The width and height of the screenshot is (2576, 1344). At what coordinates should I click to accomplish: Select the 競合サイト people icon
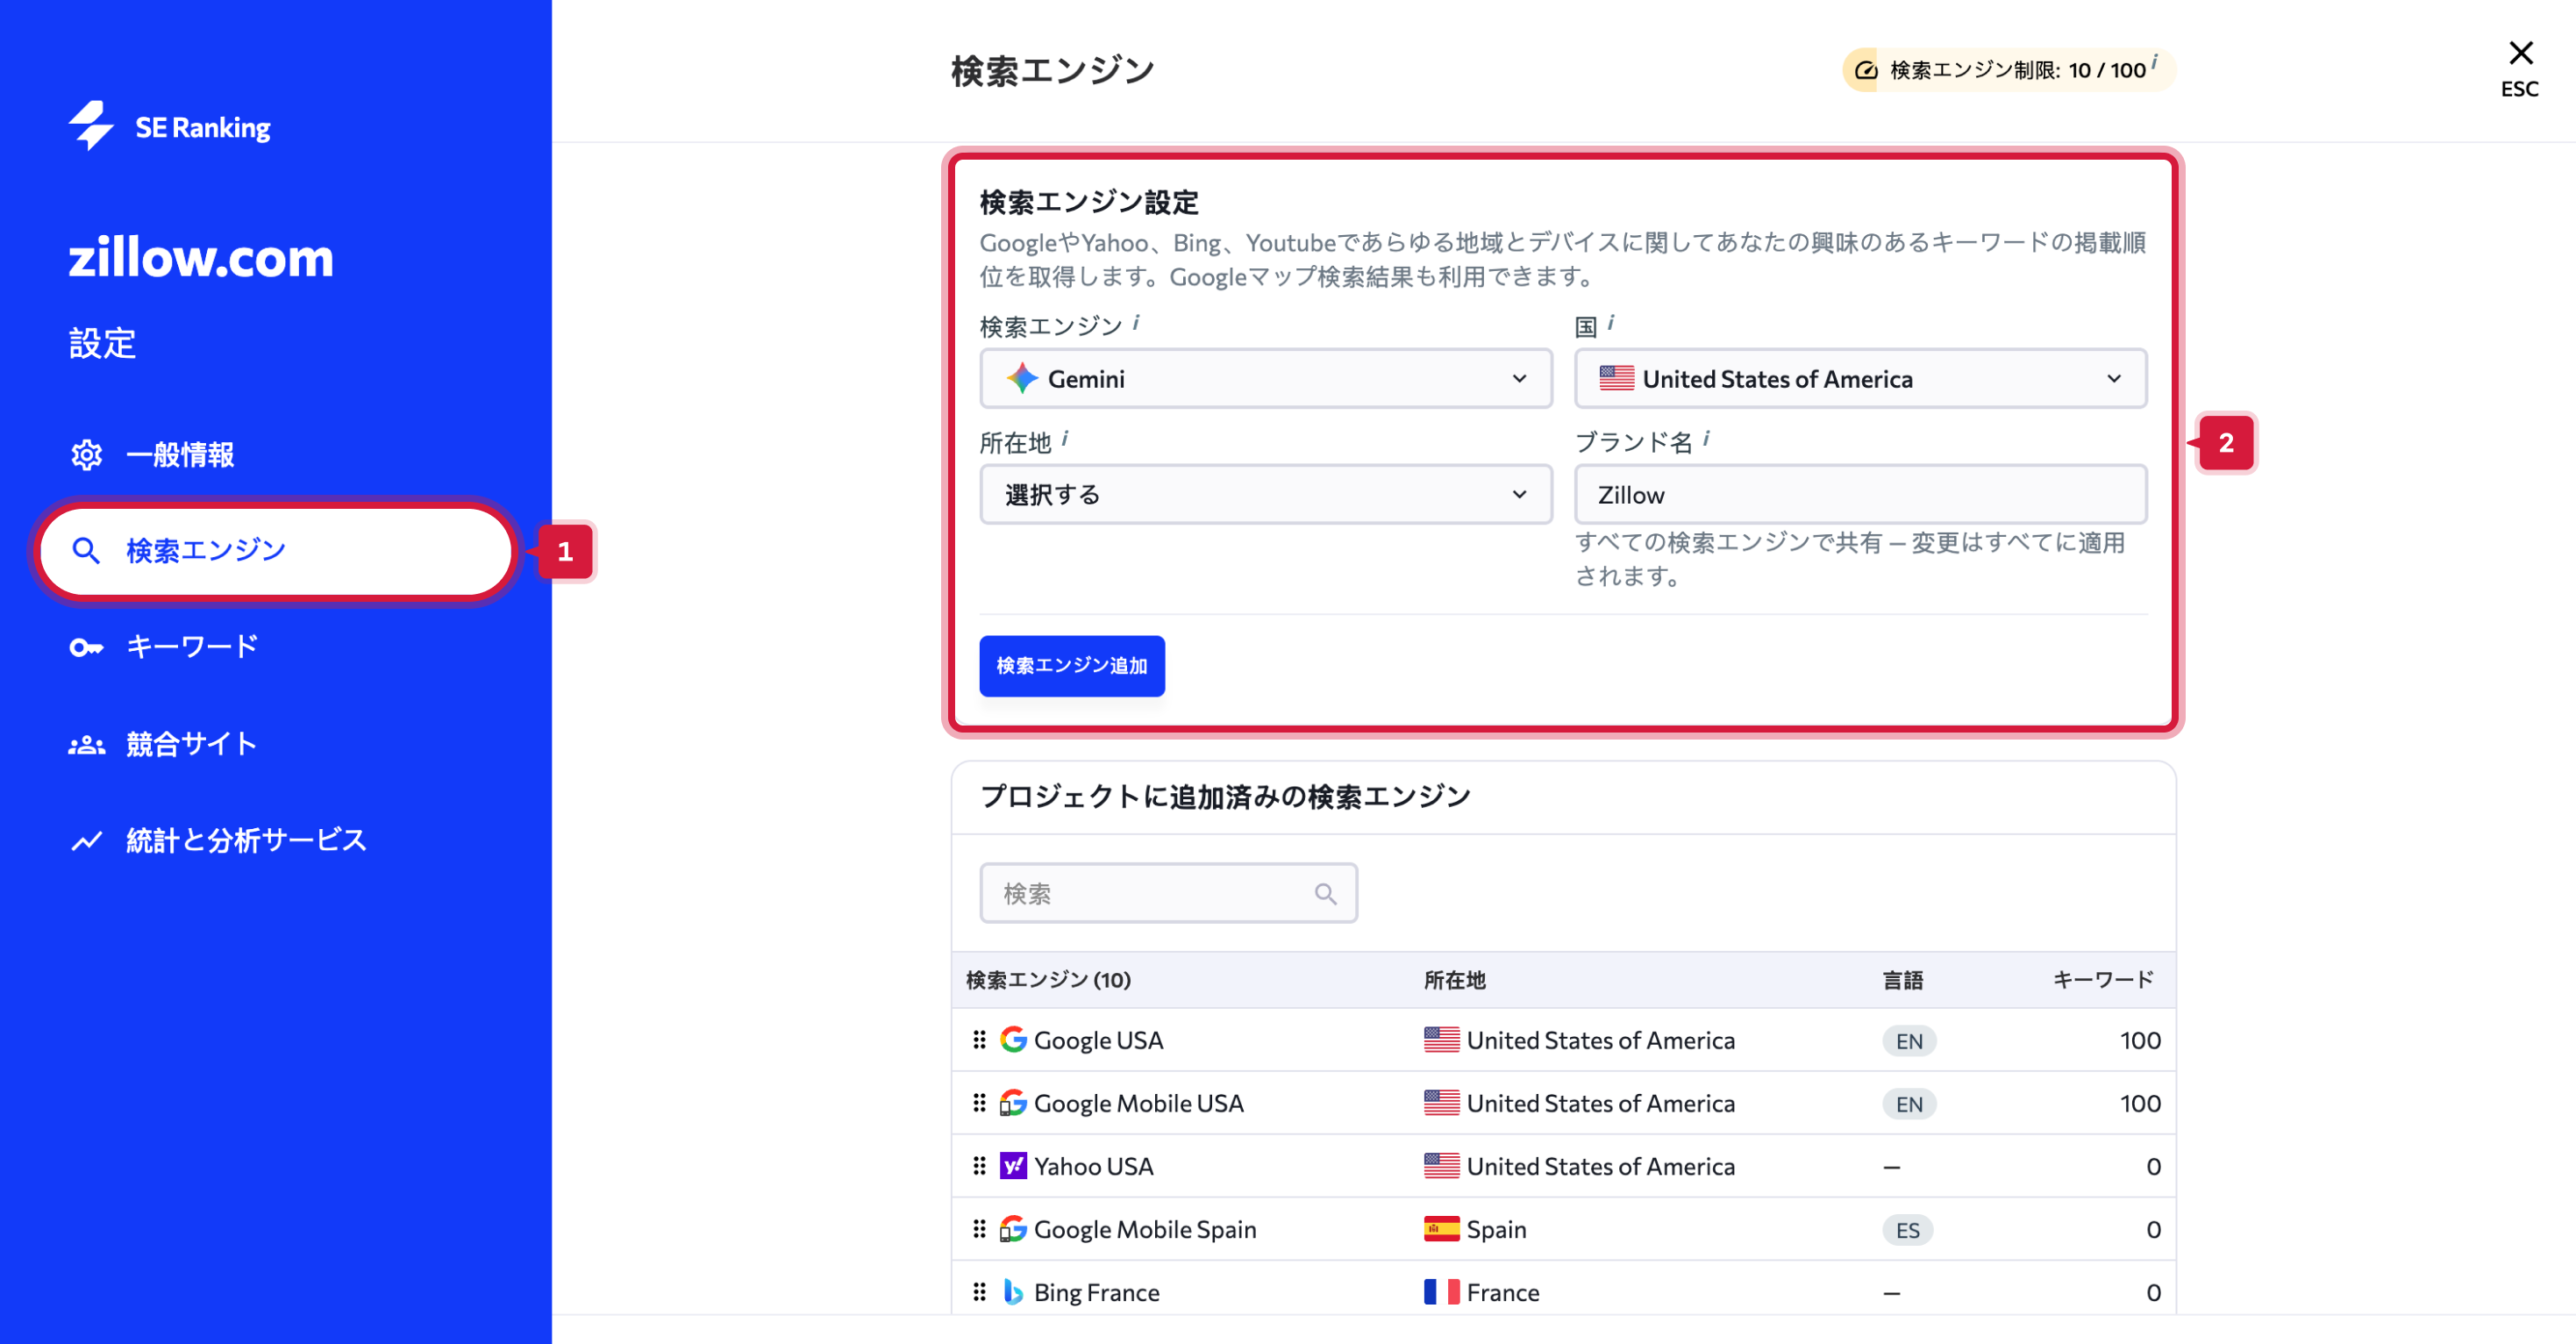(86, 744)
